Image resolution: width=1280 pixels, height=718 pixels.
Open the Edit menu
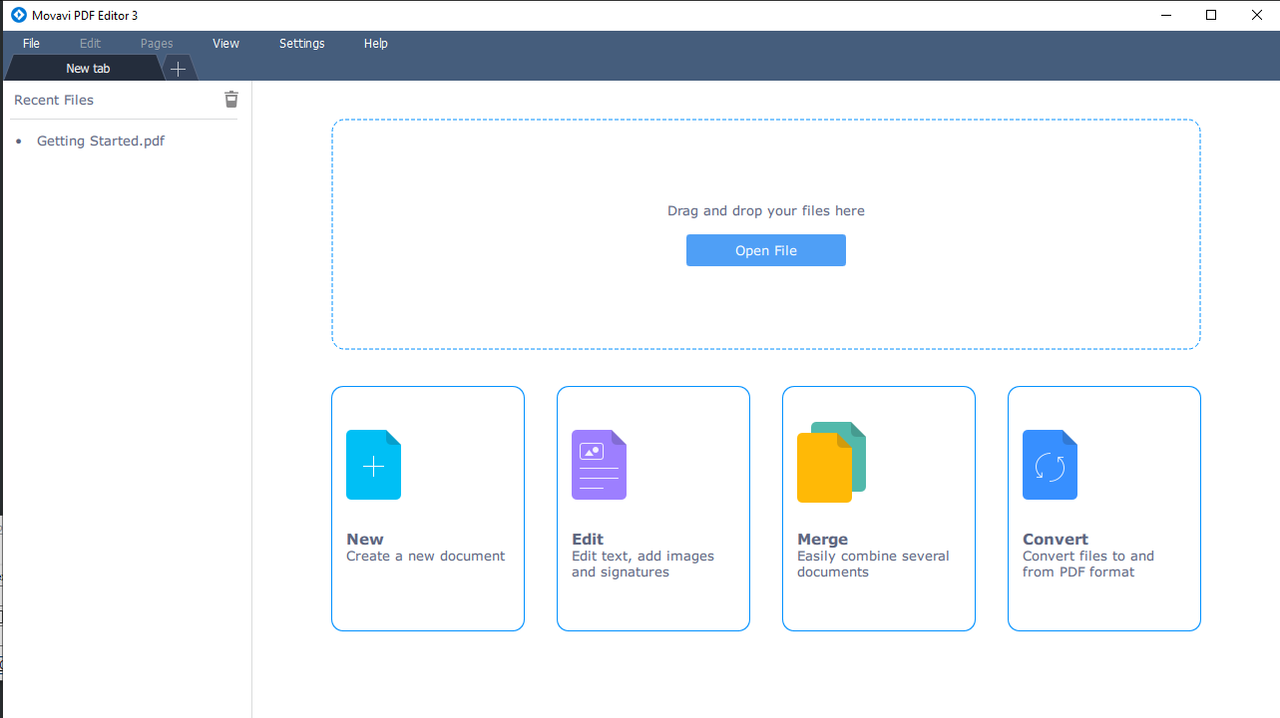[x=90, y=43]
